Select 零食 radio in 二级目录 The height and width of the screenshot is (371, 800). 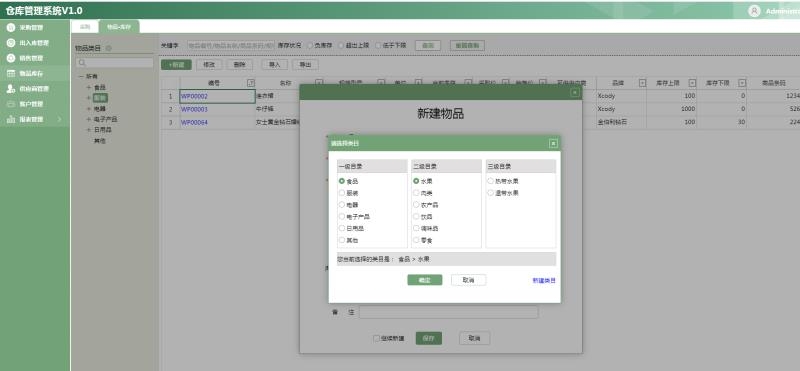click(x=416, y=240)
